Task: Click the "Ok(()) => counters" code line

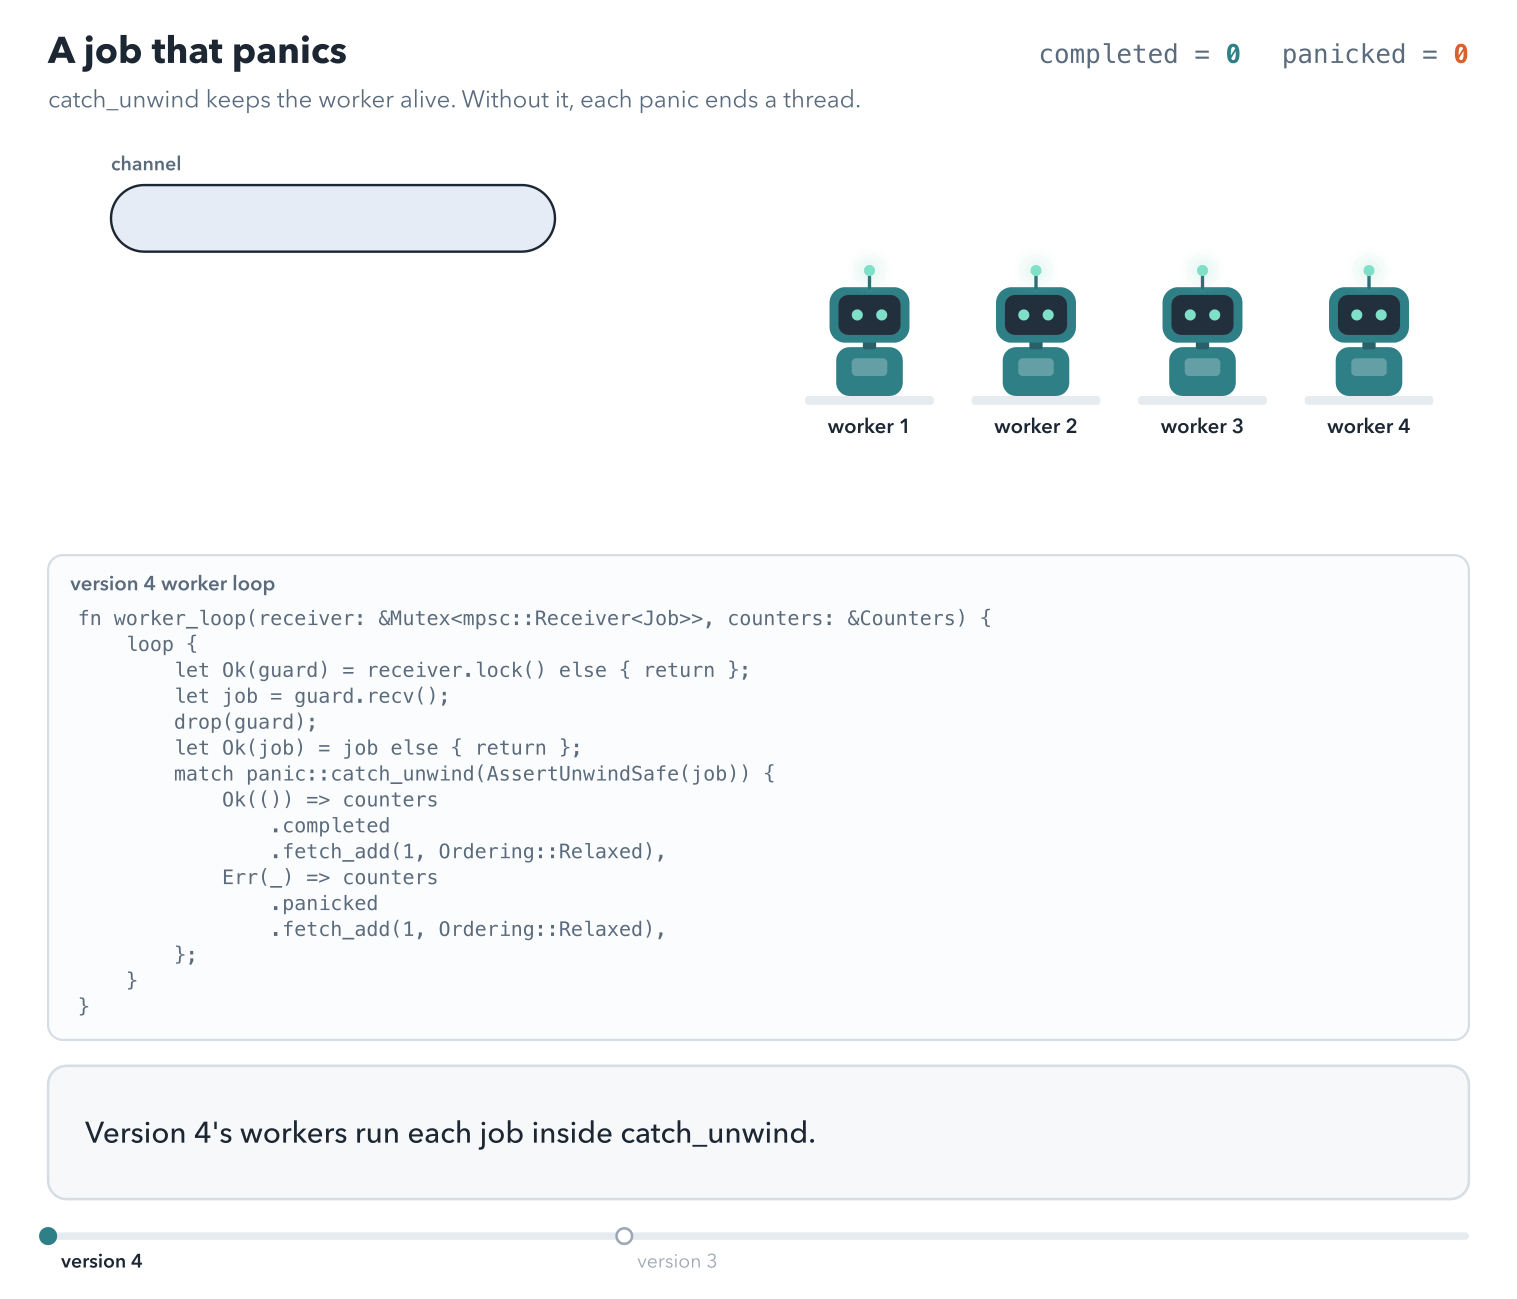Action: tap(330, 800)
